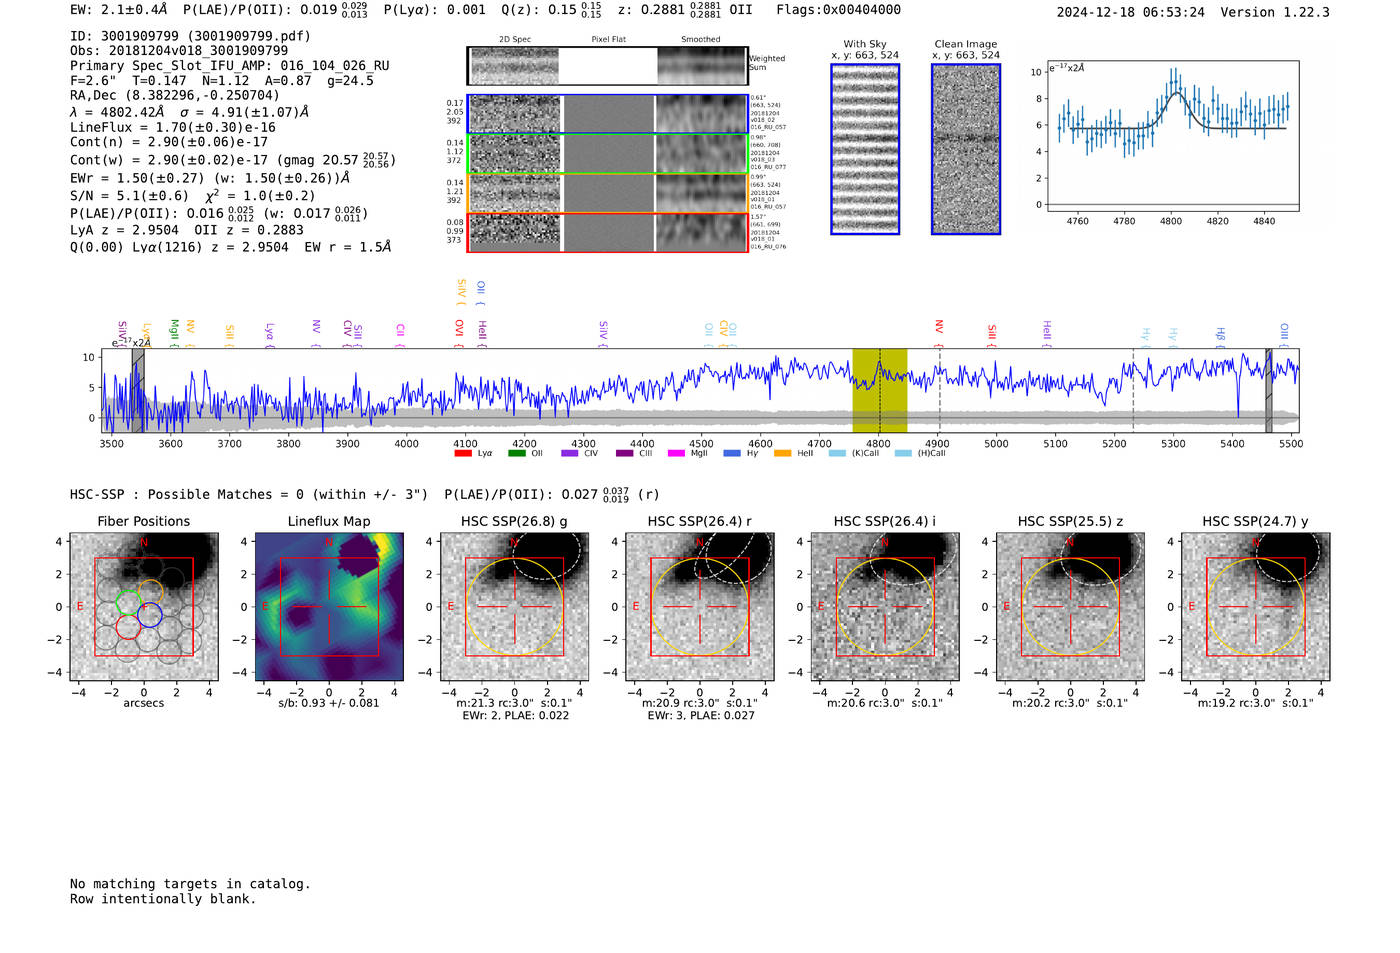
Task: Select the EWr = 1.50(±0.27) line
Action: (x=210, y=178)
